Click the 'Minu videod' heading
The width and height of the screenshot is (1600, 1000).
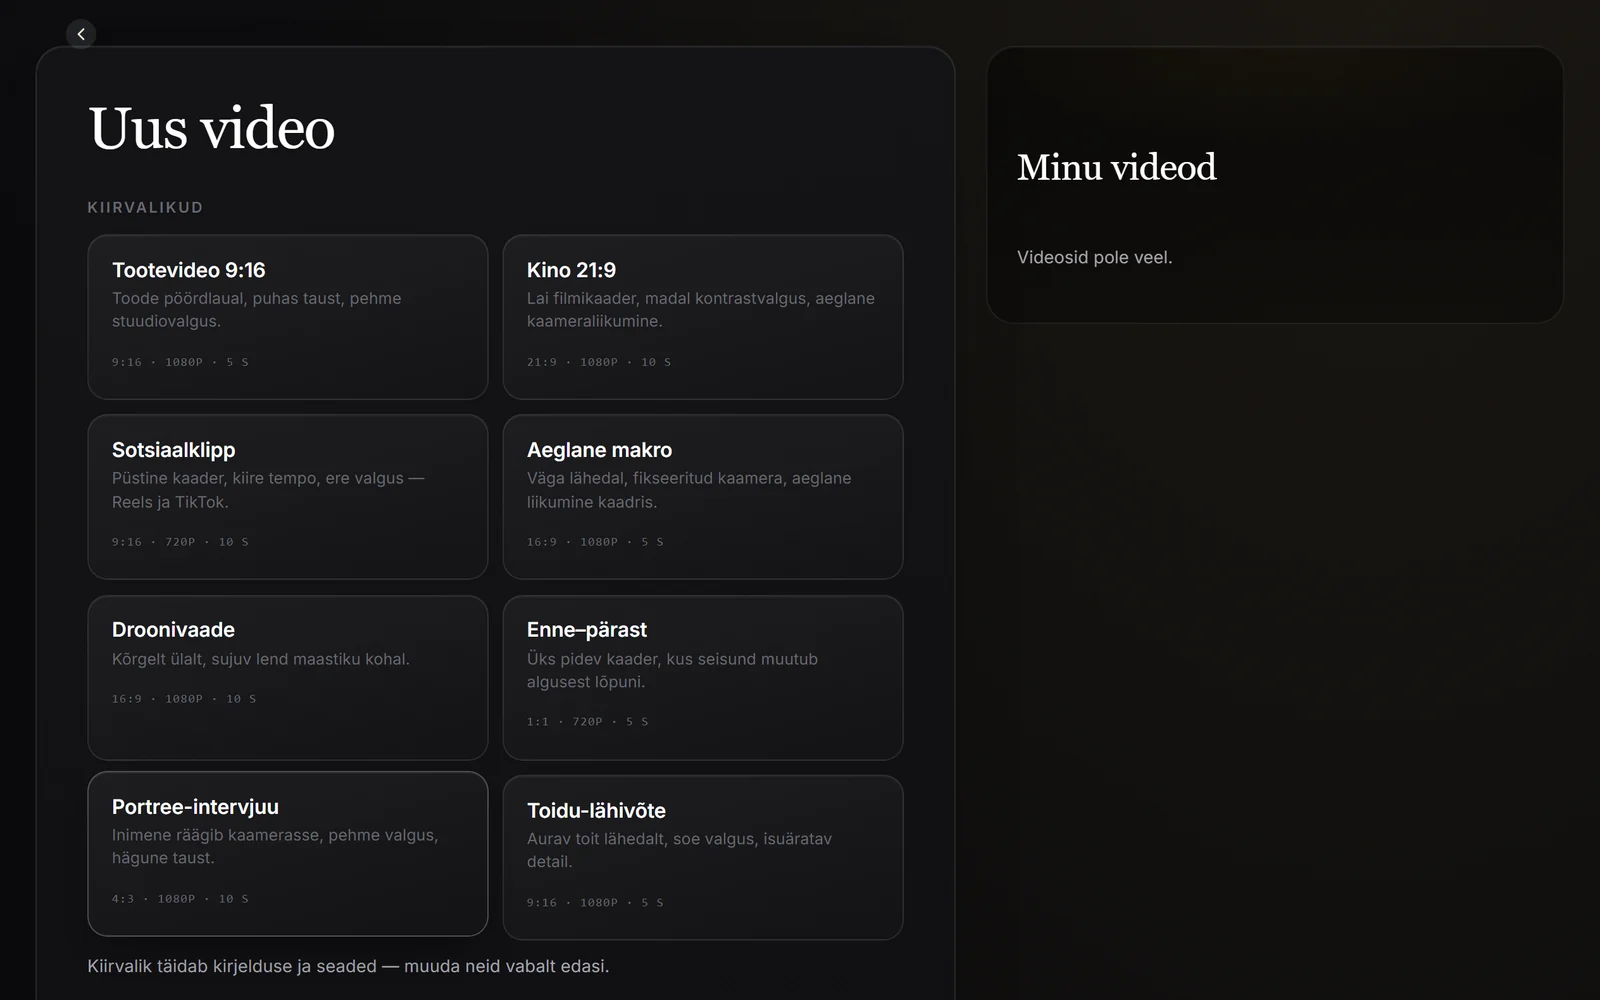click(1117, 167)
